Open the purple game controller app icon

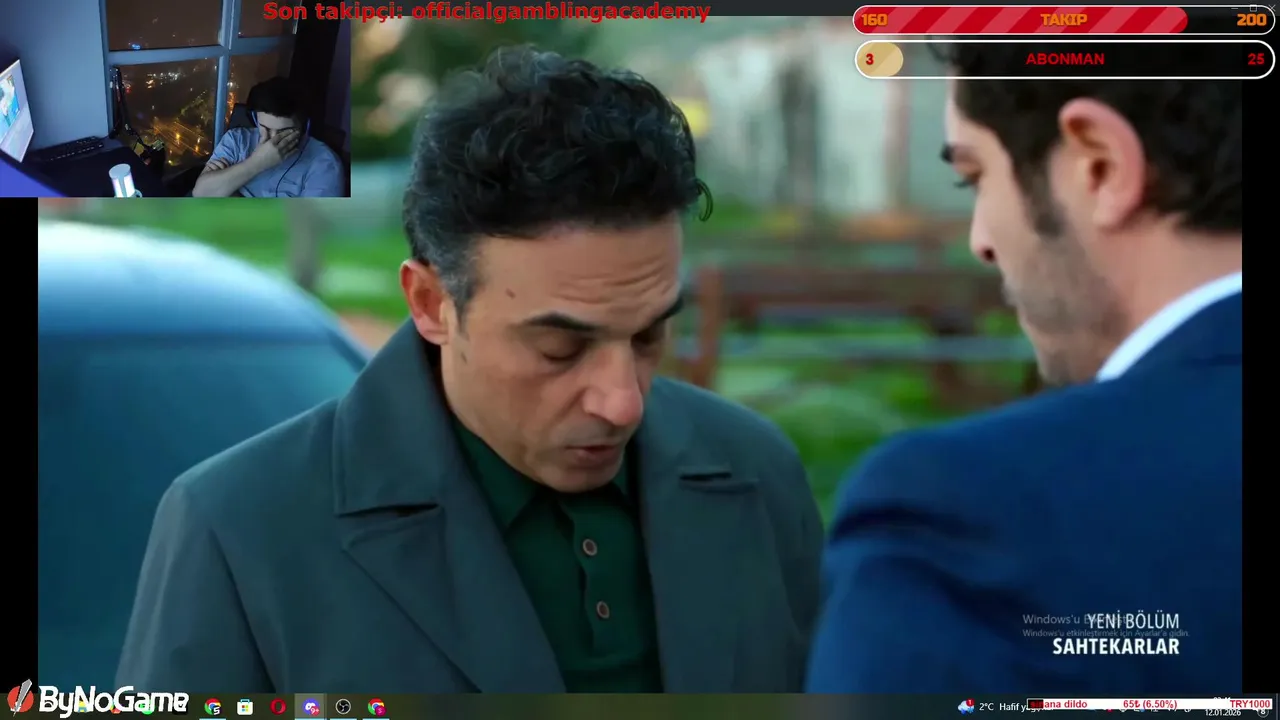click(311, 707)
